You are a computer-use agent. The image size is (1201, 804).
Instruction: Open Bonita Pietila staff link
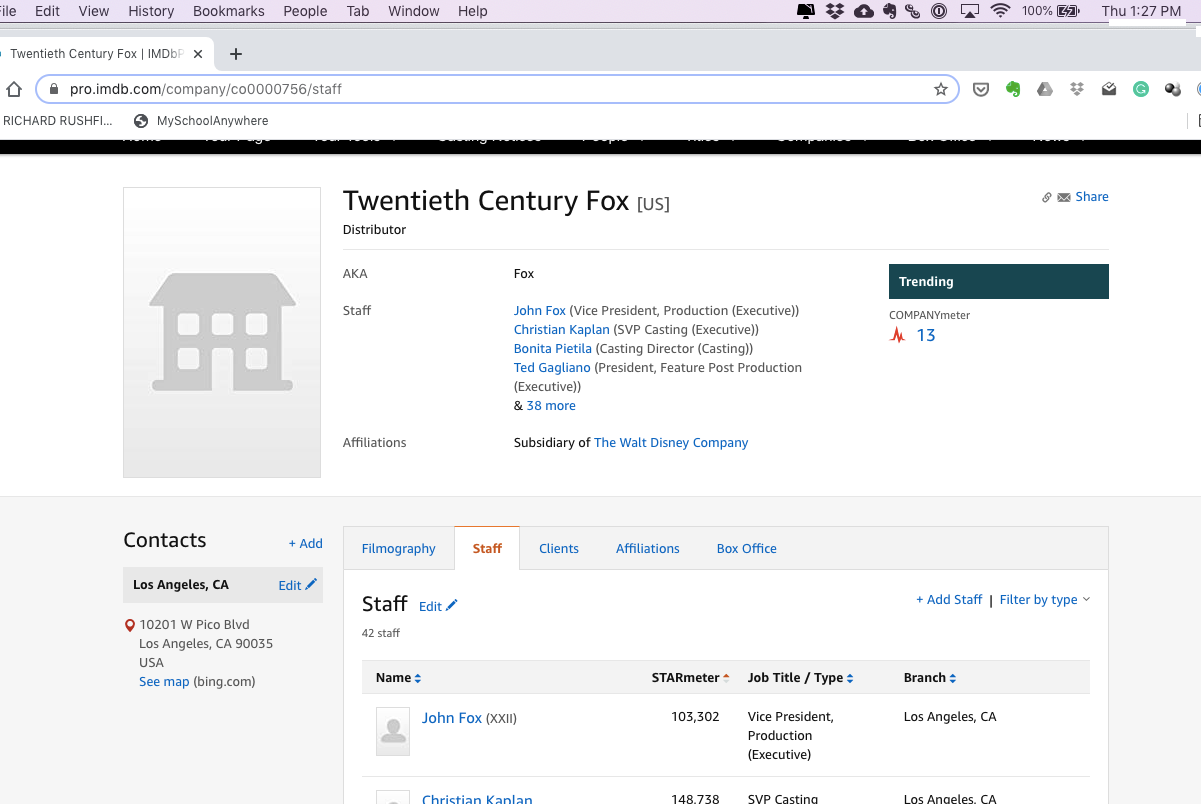(x=553, y=349)
